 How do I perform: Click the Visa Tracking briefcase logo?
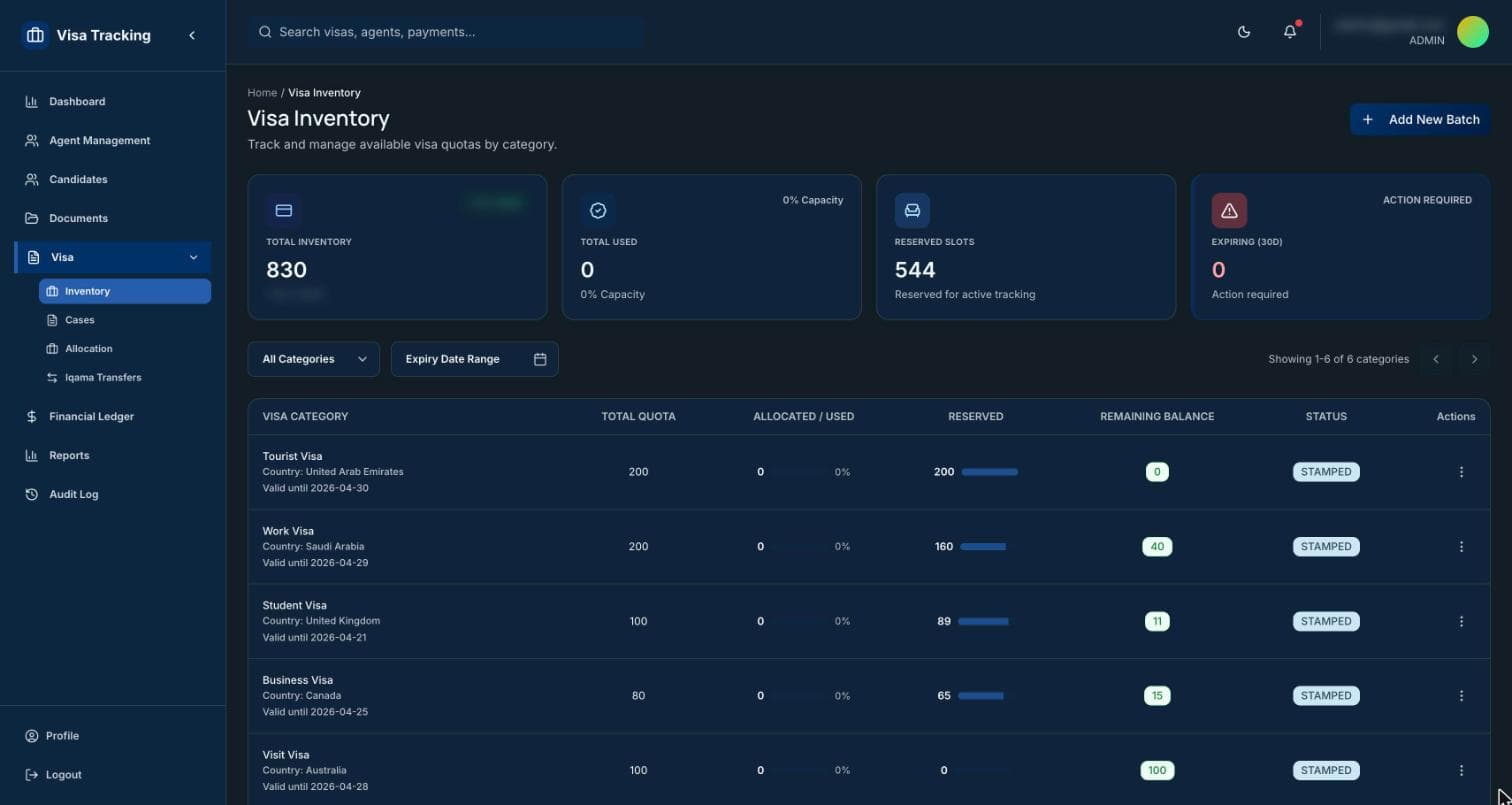(x=35, y=35)
